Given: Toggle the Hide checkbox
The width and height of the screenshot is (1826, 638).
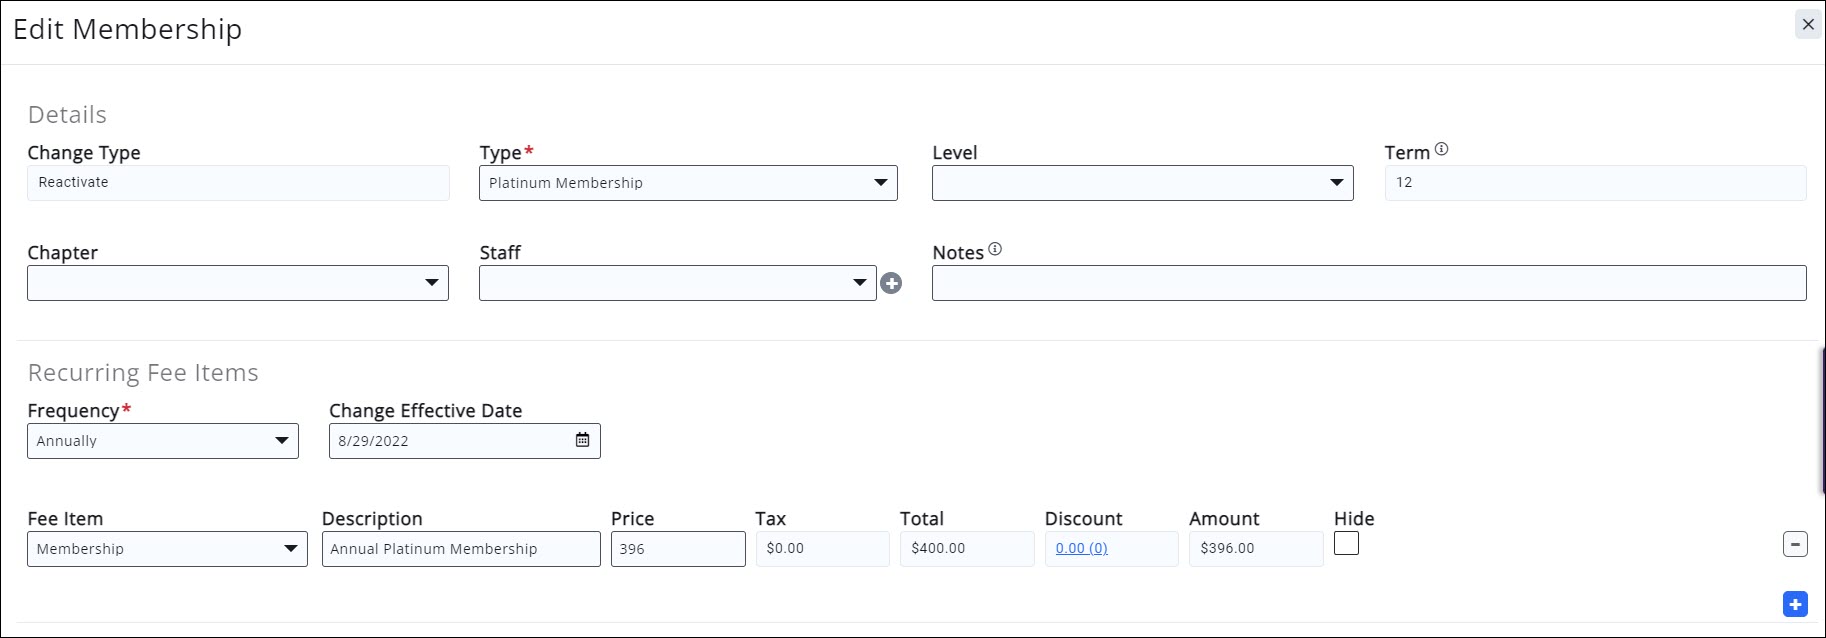Looking at the screenshot, I should click(1347, 544).
